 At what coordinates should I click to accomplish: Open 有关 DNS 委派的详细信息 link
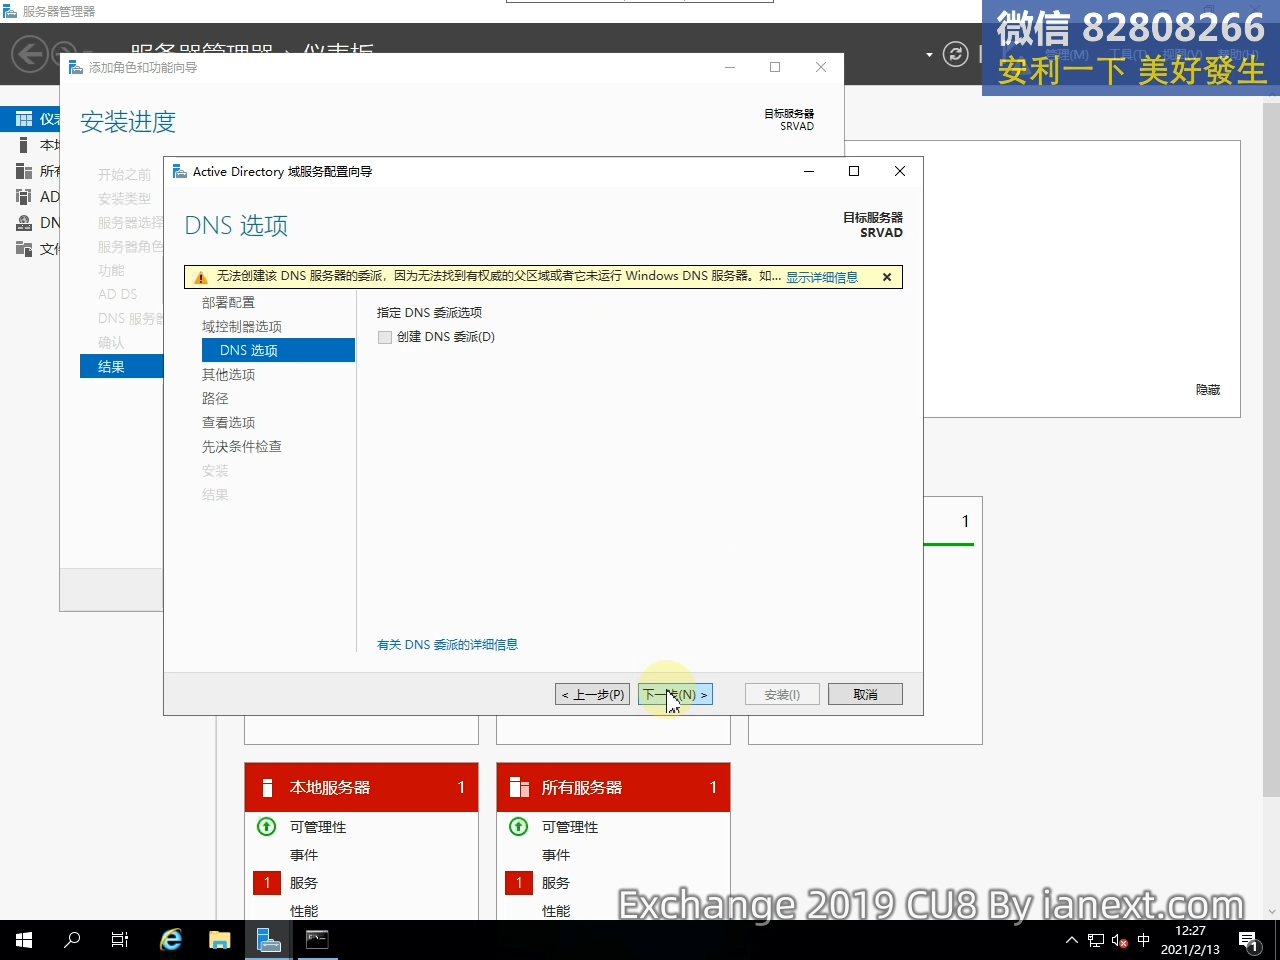(x=447, y=645)
